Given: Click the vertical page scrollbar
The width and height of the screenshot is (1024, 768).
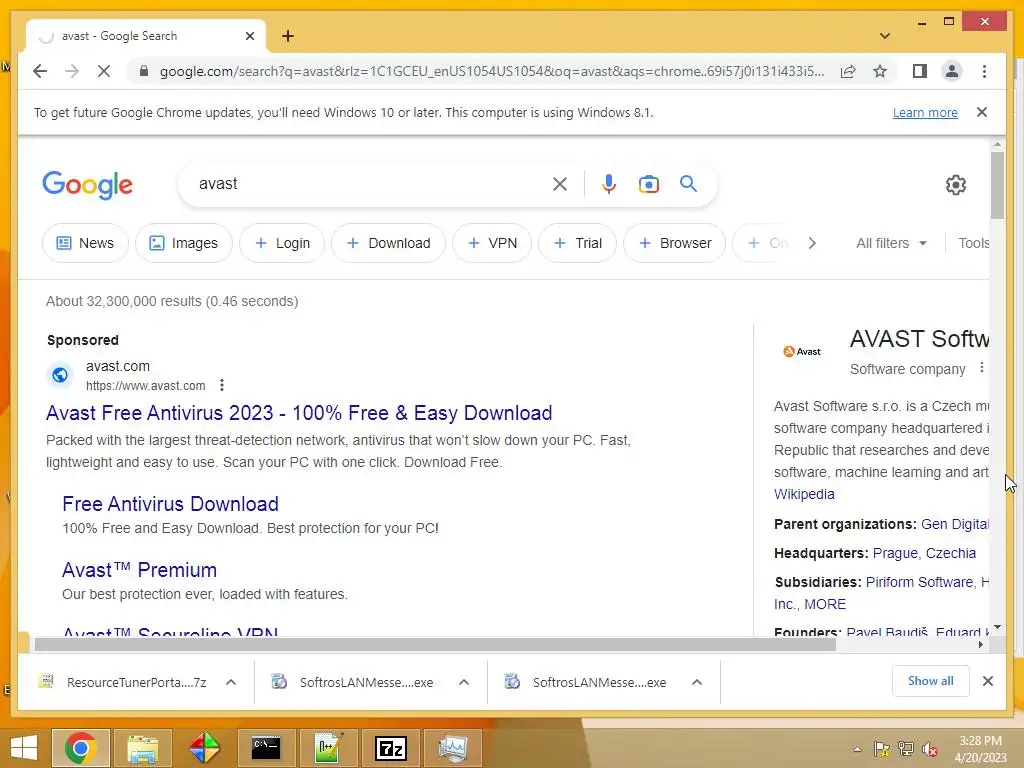Looking at the screenshot, I should pyautogui.click(x=997, y=185).
